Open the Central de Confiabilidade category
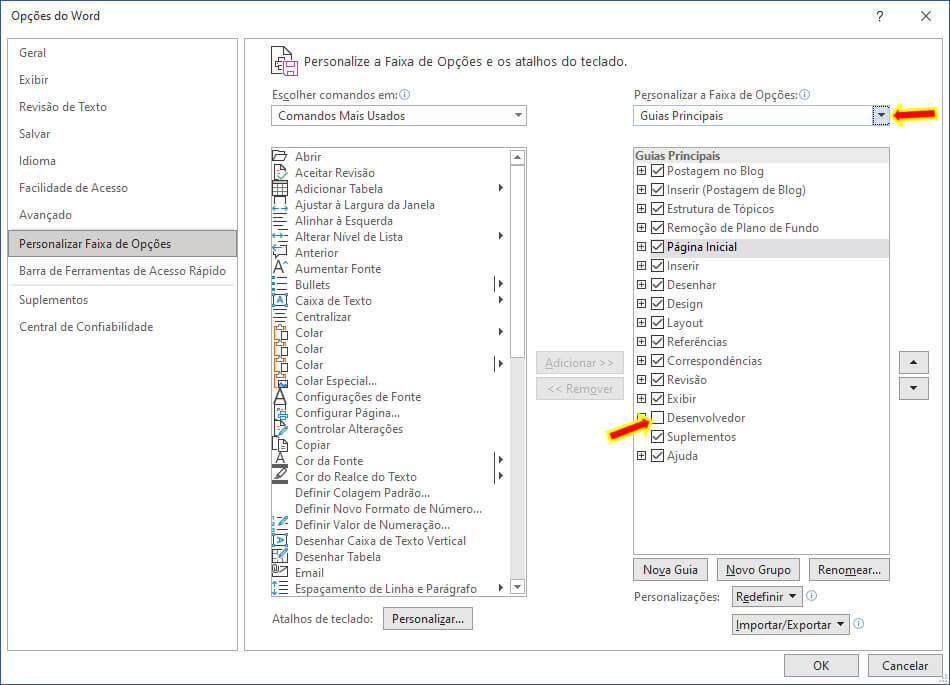Screen dimensions: 950x685 pos(122,327)
